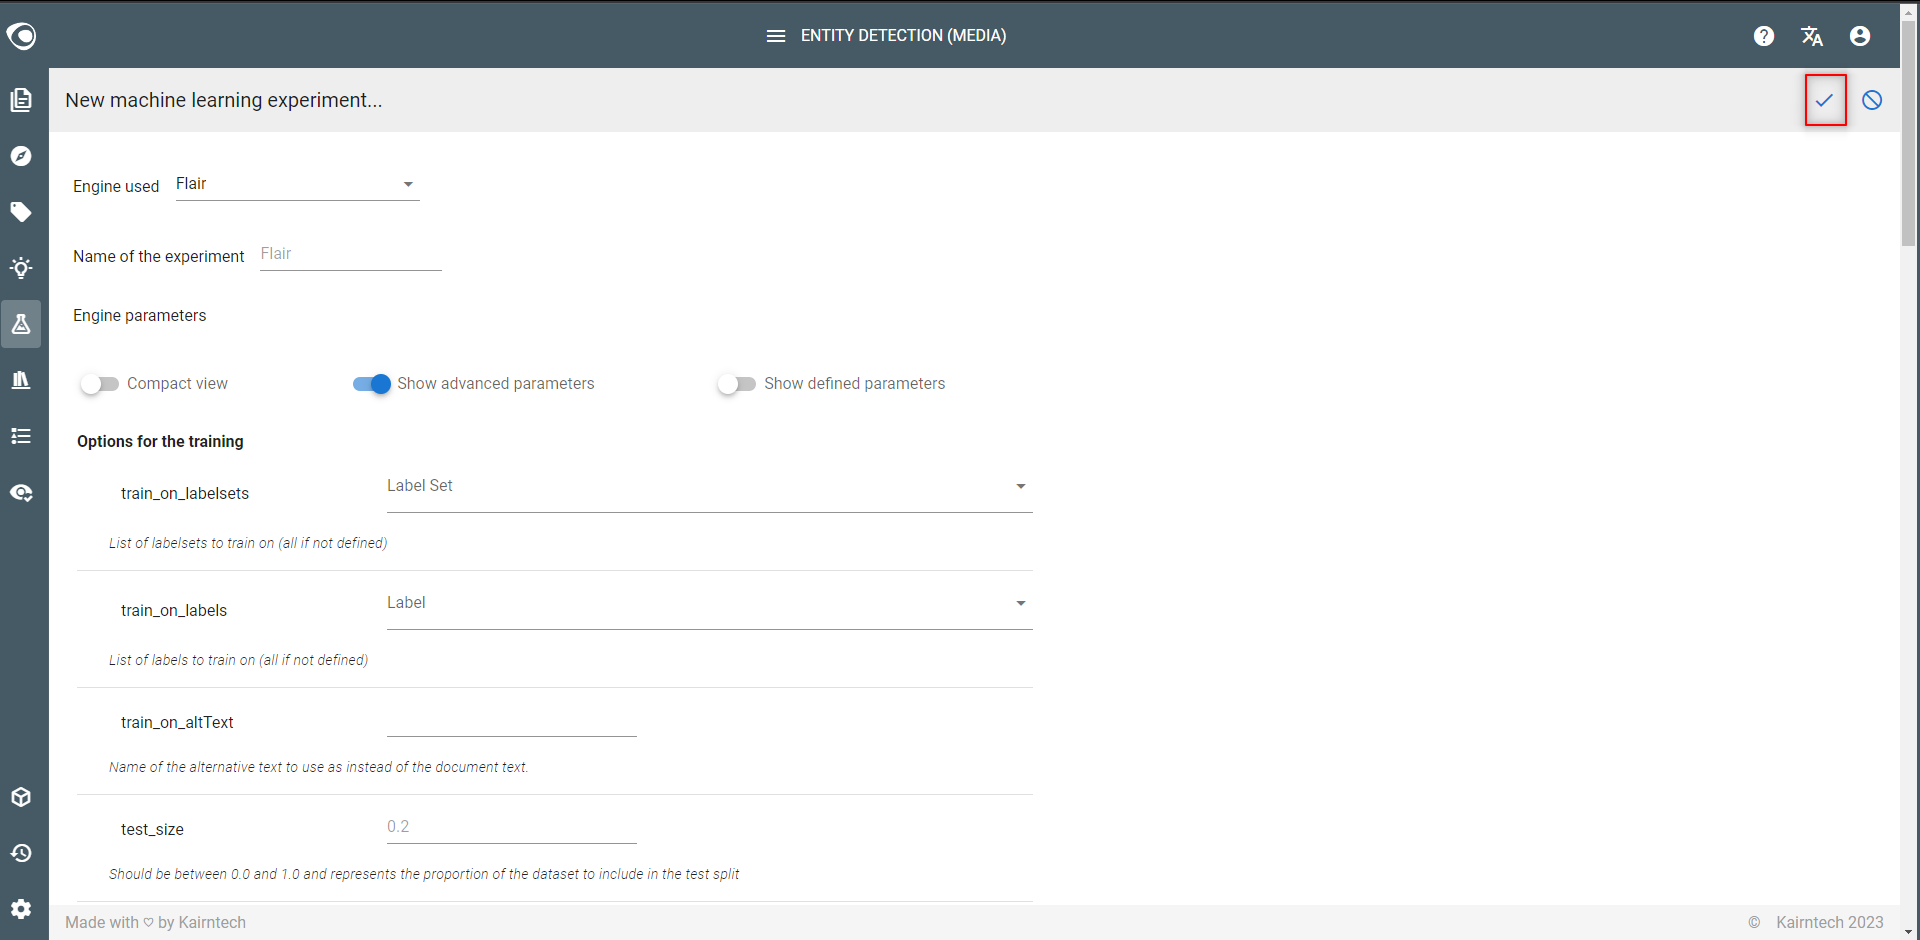Viewport: 1920px width, 940px height.
Task: Open the language translation icon
Action: 1812,36
